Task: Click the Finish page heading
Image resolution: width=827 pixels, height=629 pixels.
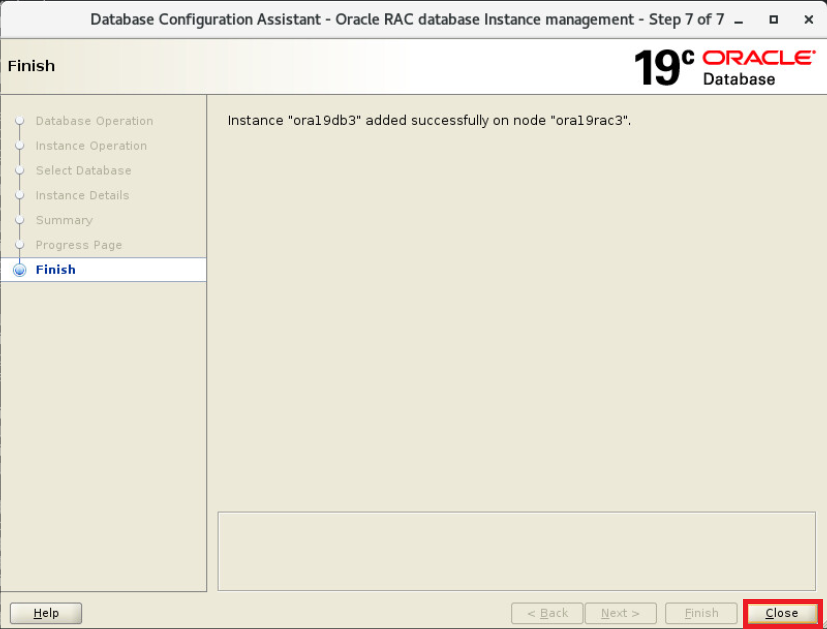Action: coord(31,66)
